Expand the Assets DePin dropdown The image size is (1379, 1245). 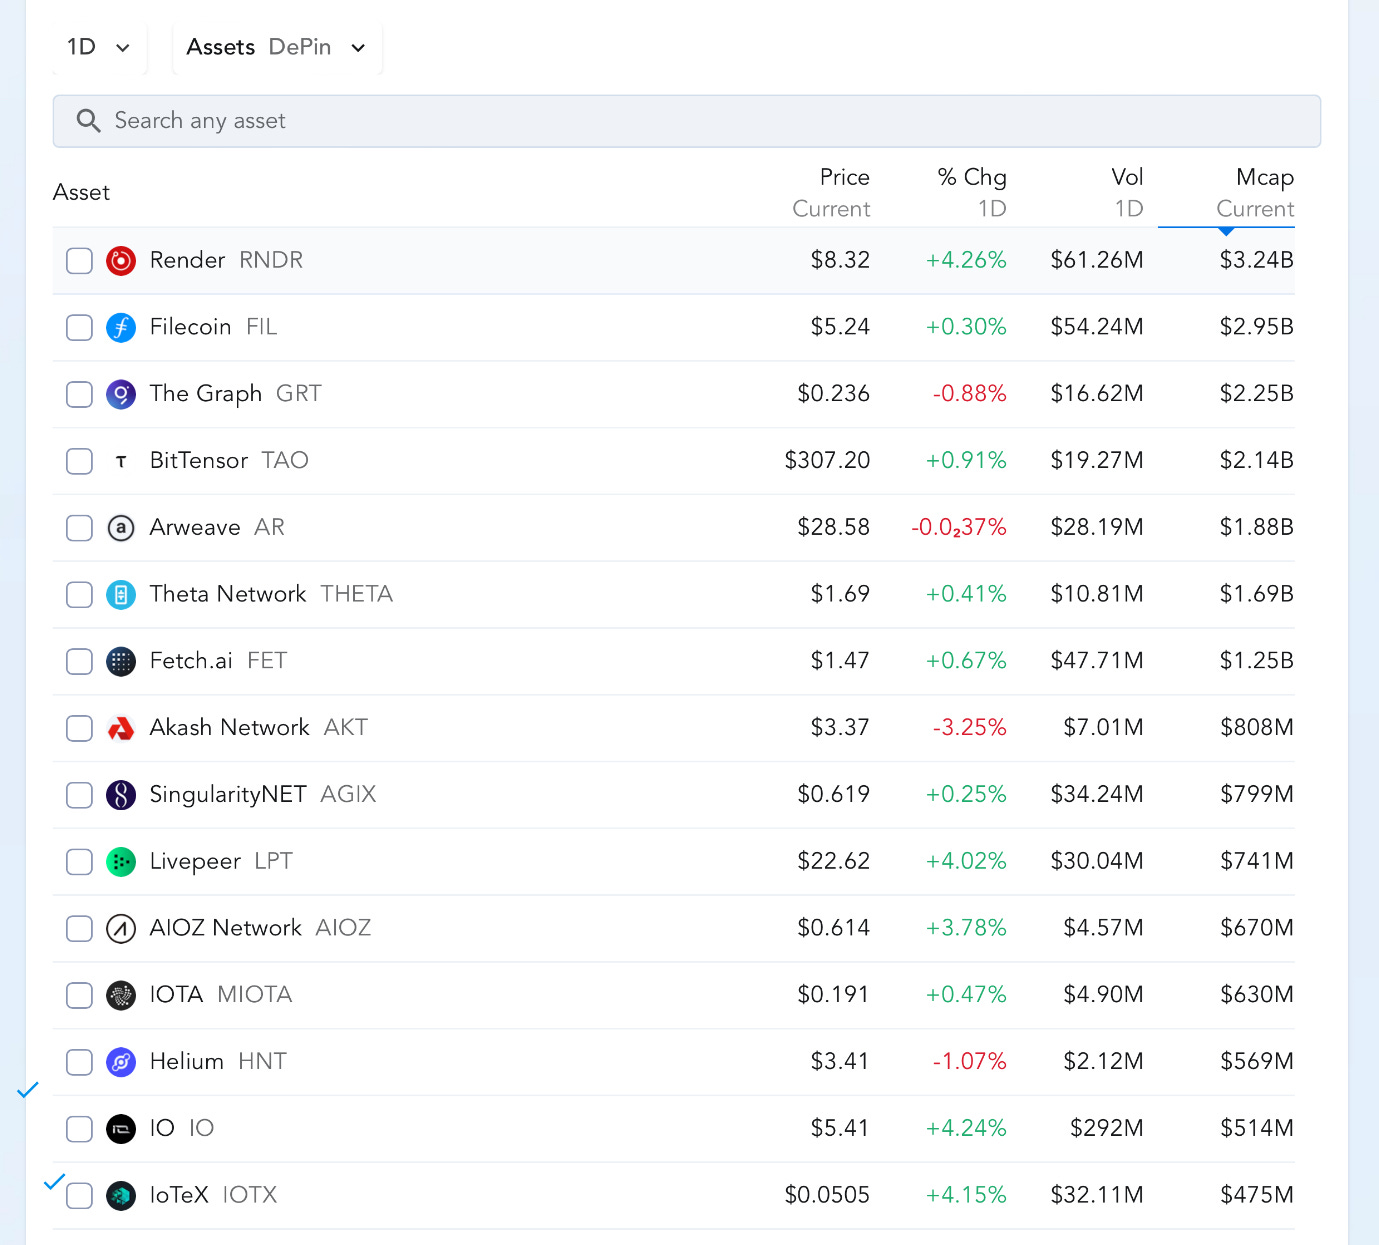pyautogui.click(x=277, y=47)
